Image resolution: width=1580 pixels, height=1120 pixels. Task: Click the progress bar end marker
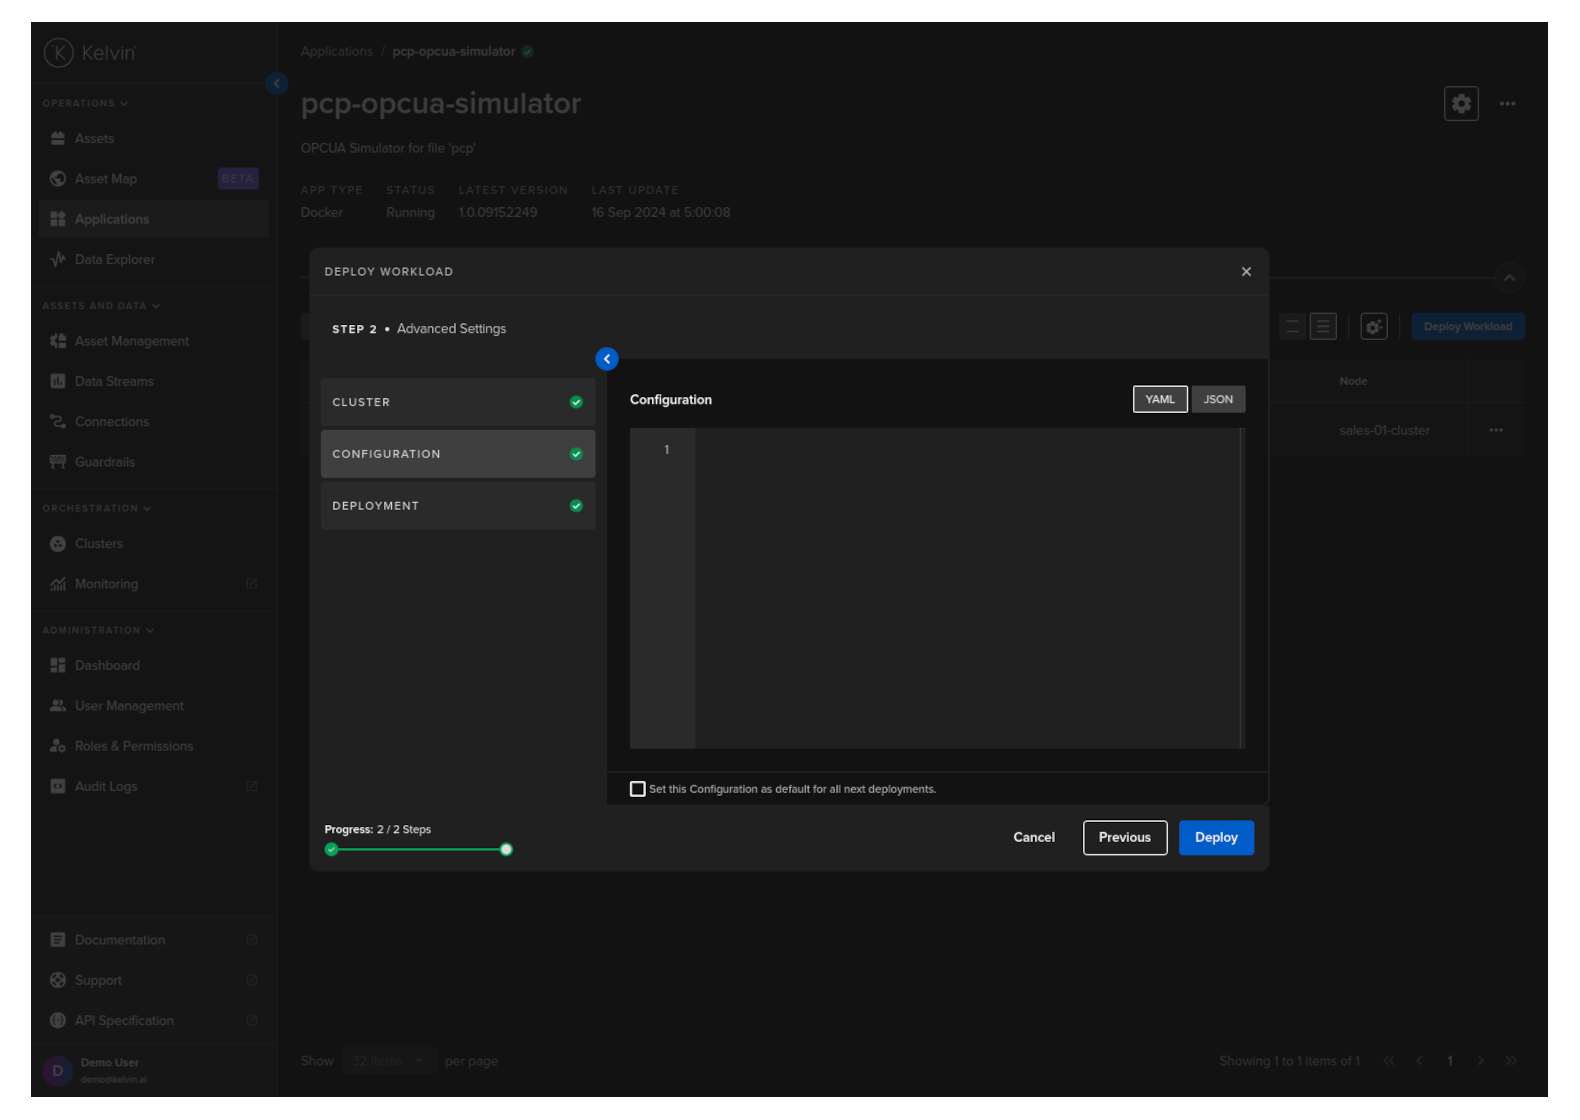tap(506, 850)
